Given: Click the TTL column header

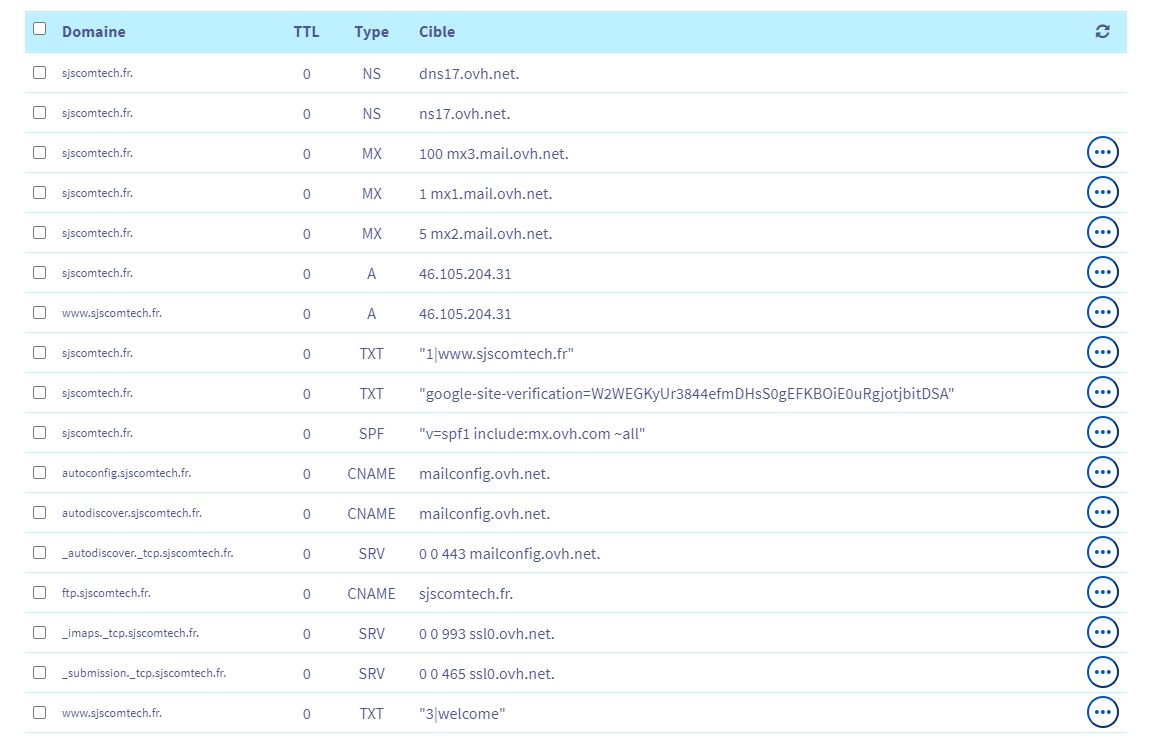Looking at the screenshot, I should 306,32.
